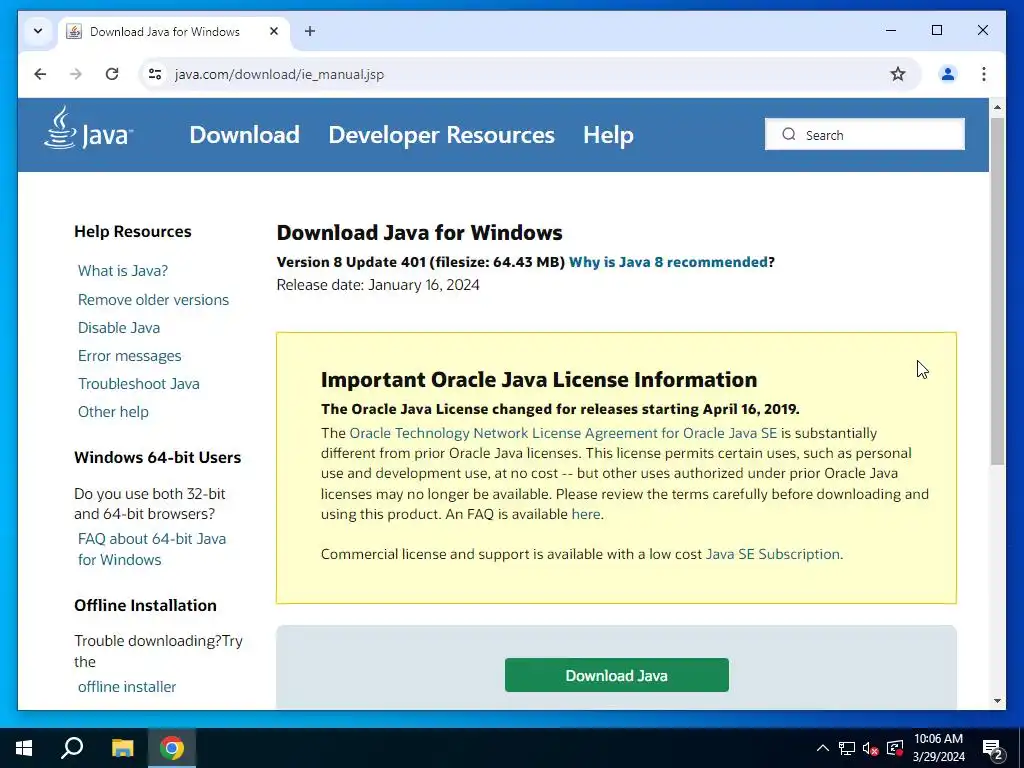Open taskbar search magnifier
This screenshot has width=1024, height=768.
point(72,748)
